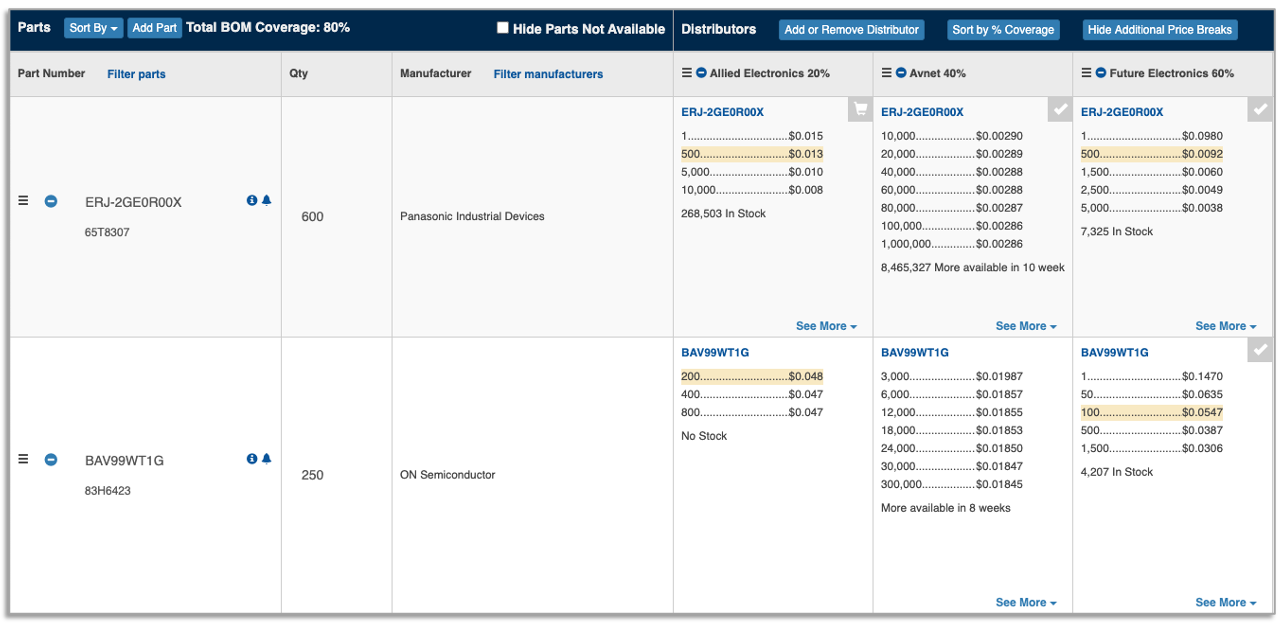
Task: Click the Hide Additional Price Breaks button
Action: coord(1160,30)
